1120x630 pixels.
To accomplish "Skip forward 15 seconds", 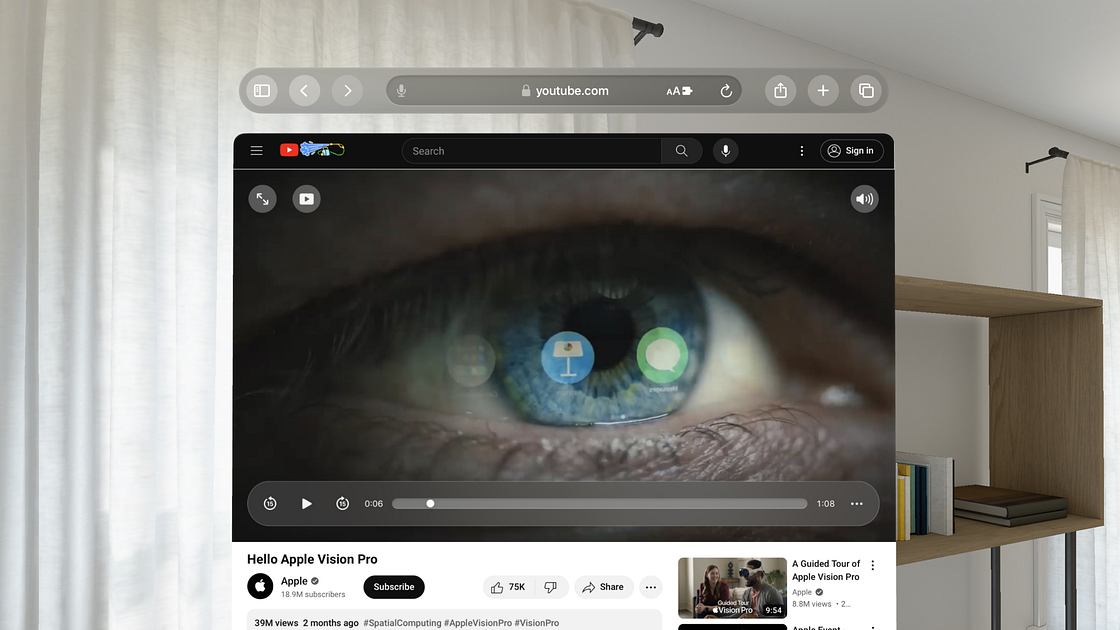I will click(343, 504).
